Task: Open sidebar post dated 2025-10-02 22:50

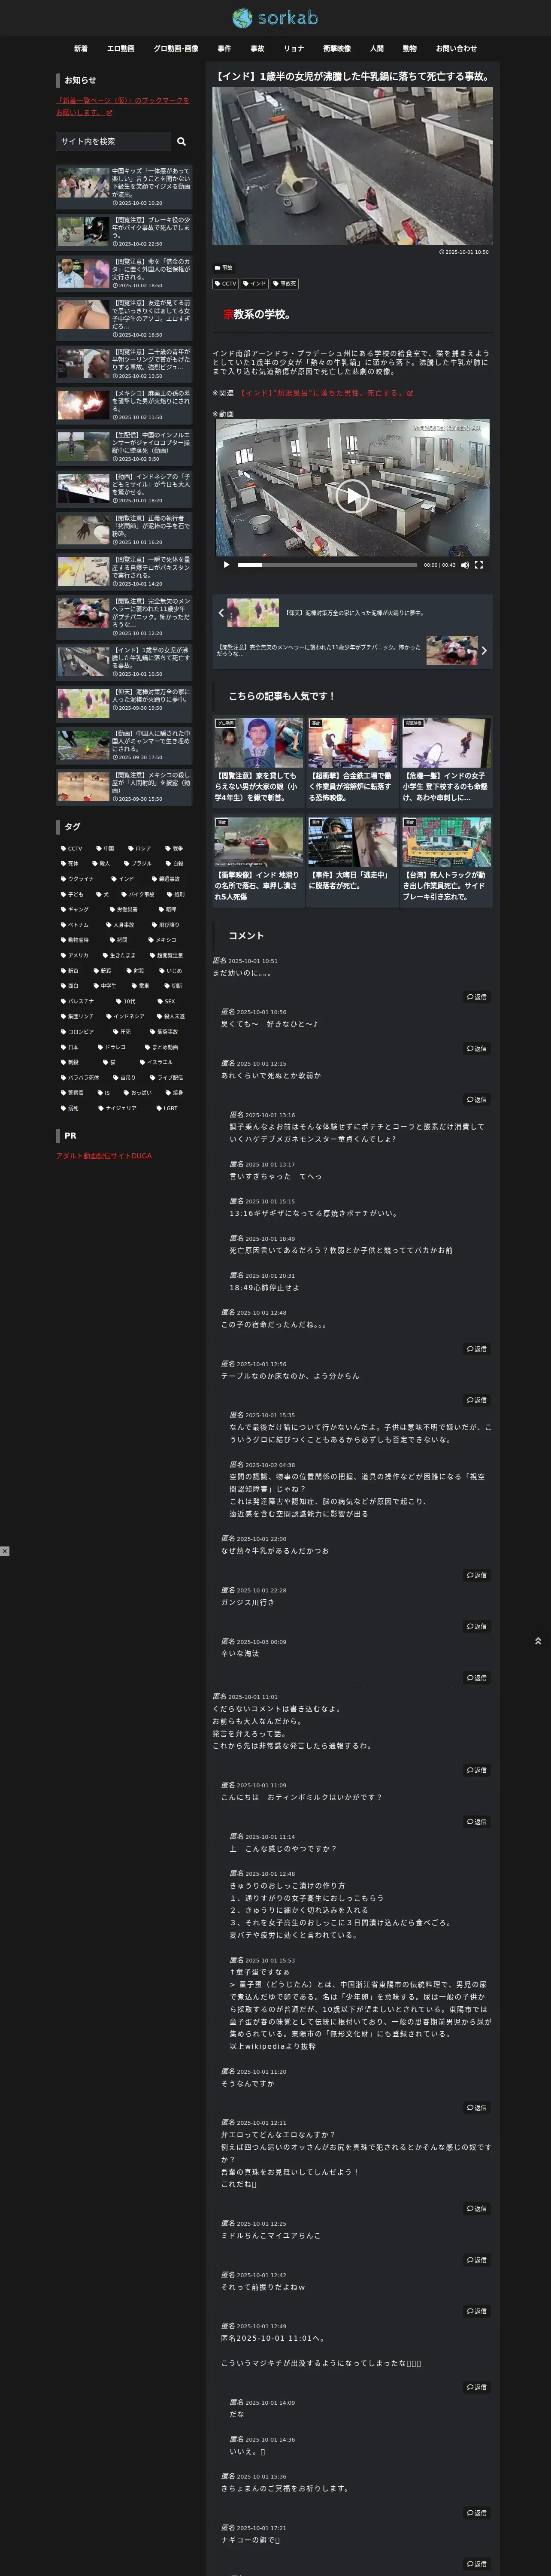Action: pos(124,231)
